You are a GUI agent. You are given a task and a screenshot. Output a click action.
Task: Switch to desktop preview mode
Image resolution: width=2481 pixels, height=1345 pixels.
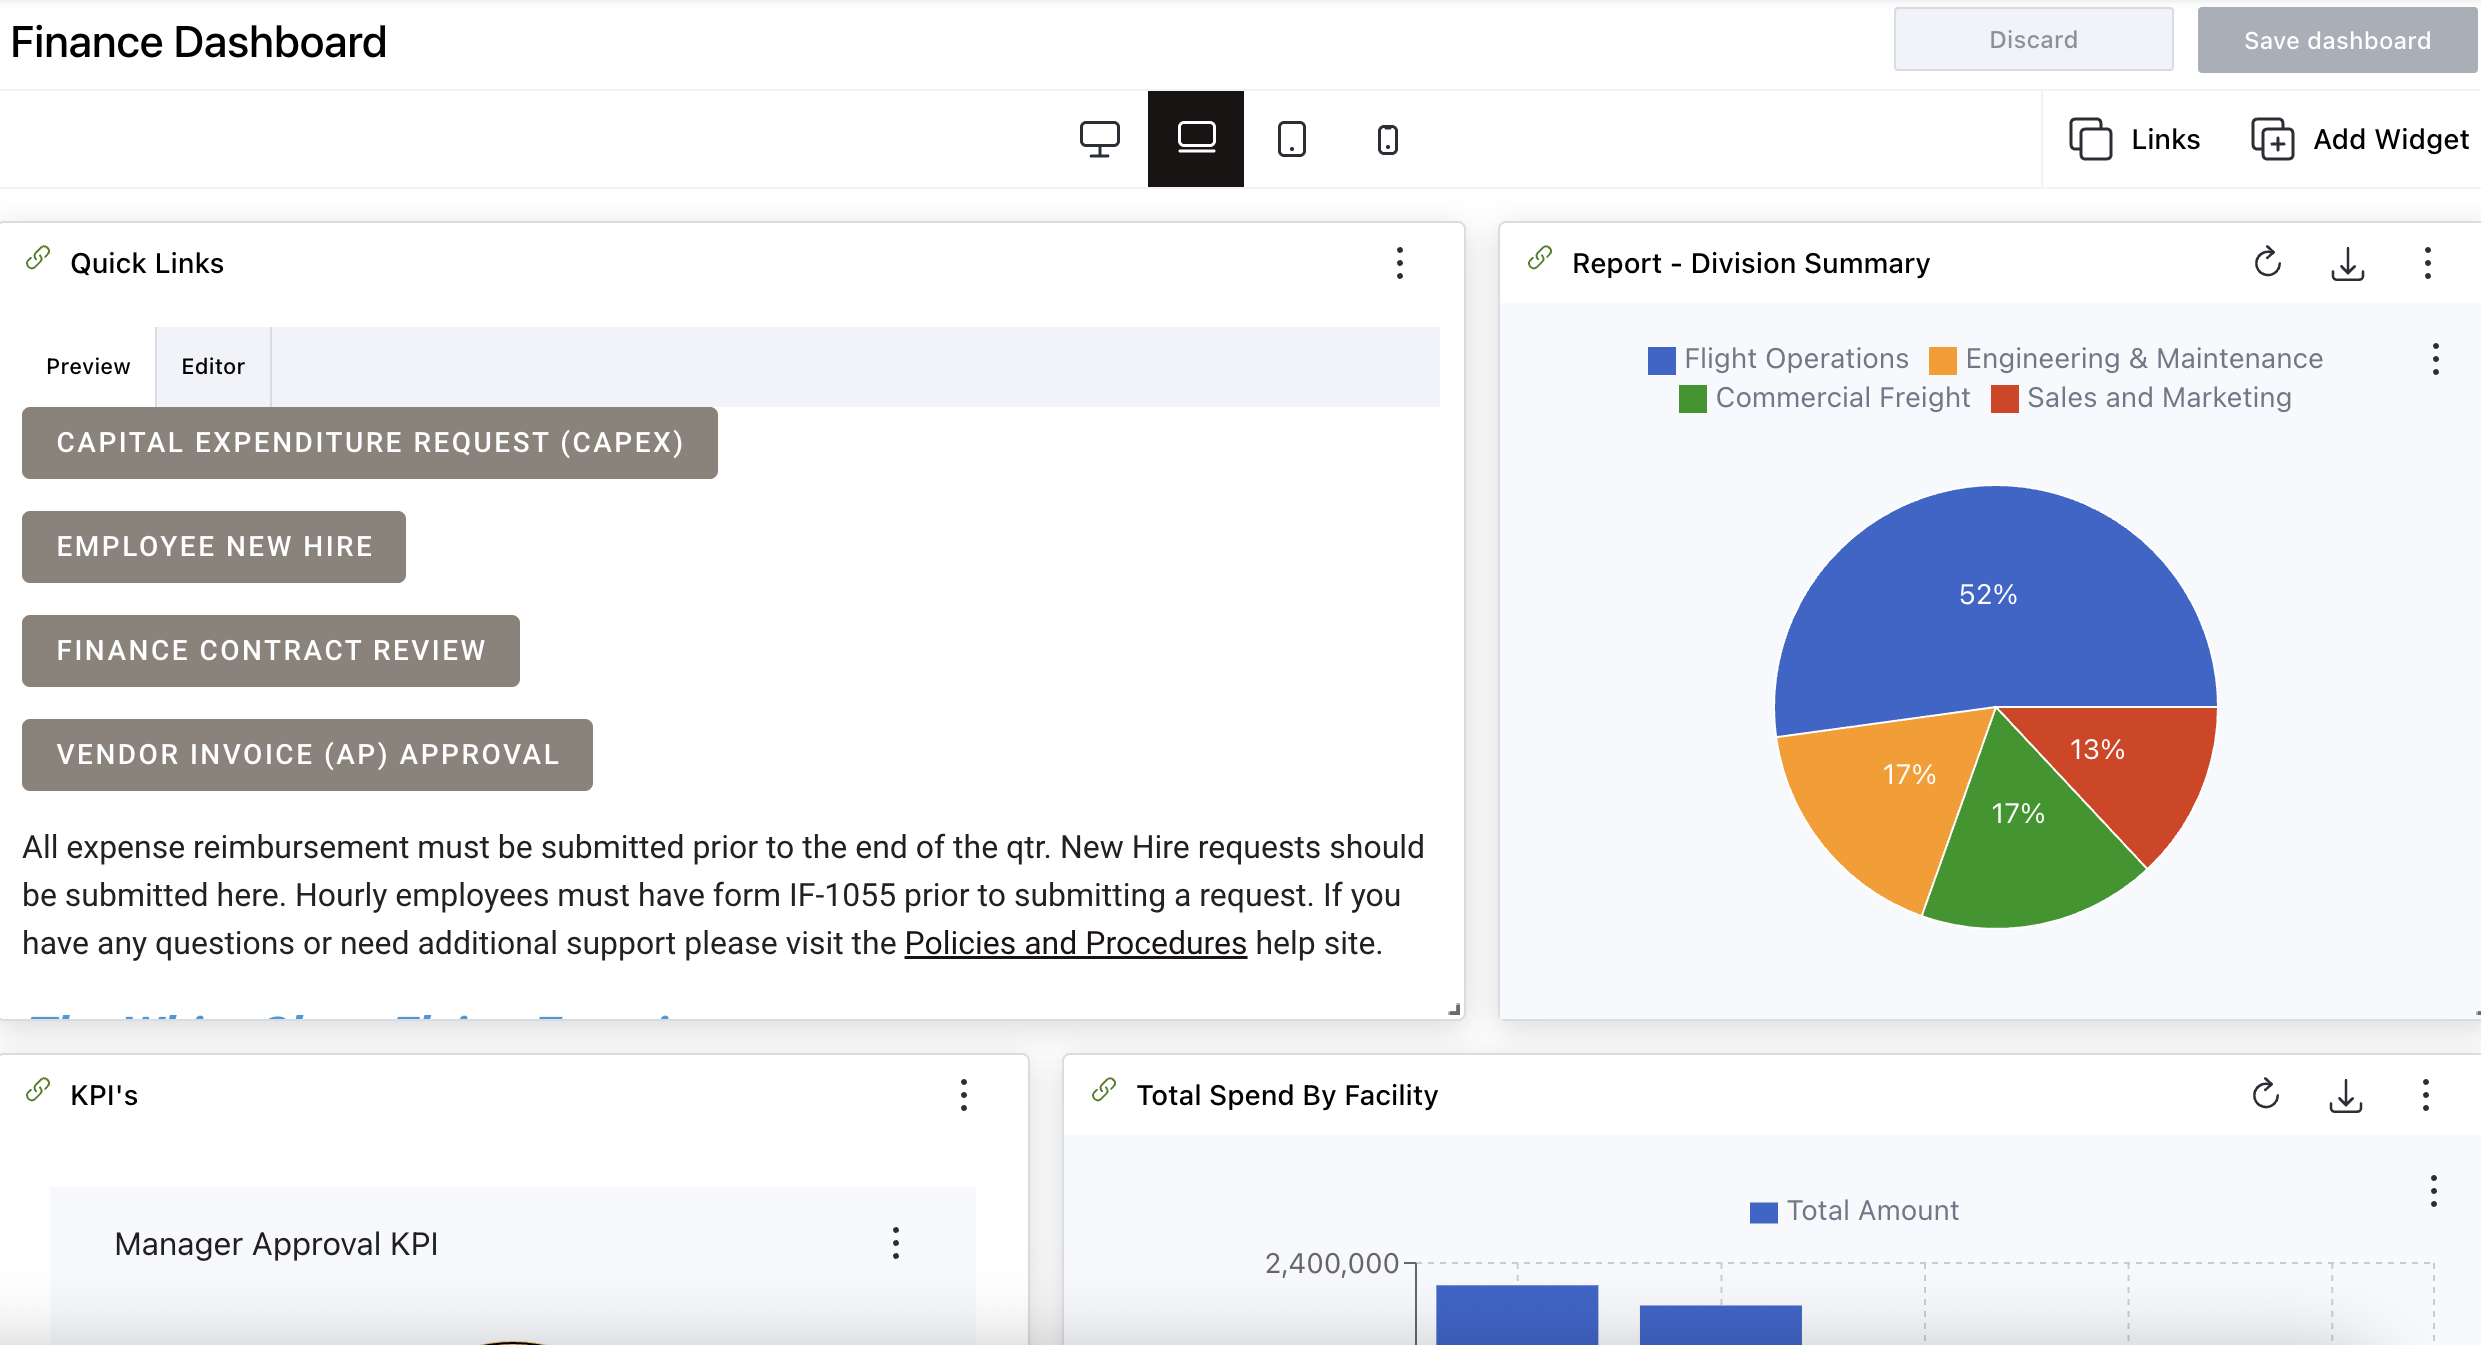[x=1100, y=139]
